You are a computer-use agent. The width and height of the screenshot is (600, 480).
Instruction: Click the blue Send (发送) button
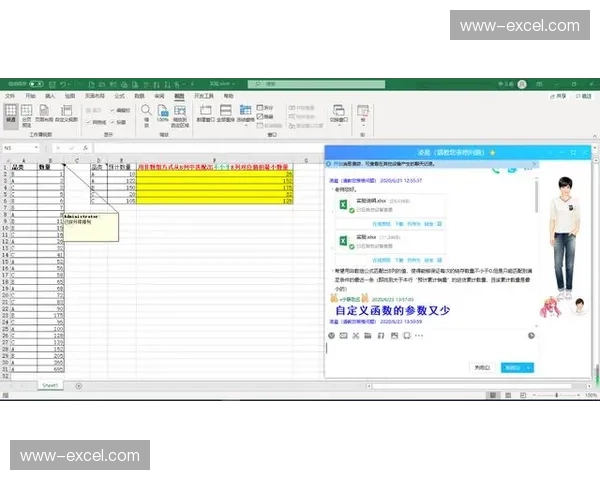[x=513, y=367]
